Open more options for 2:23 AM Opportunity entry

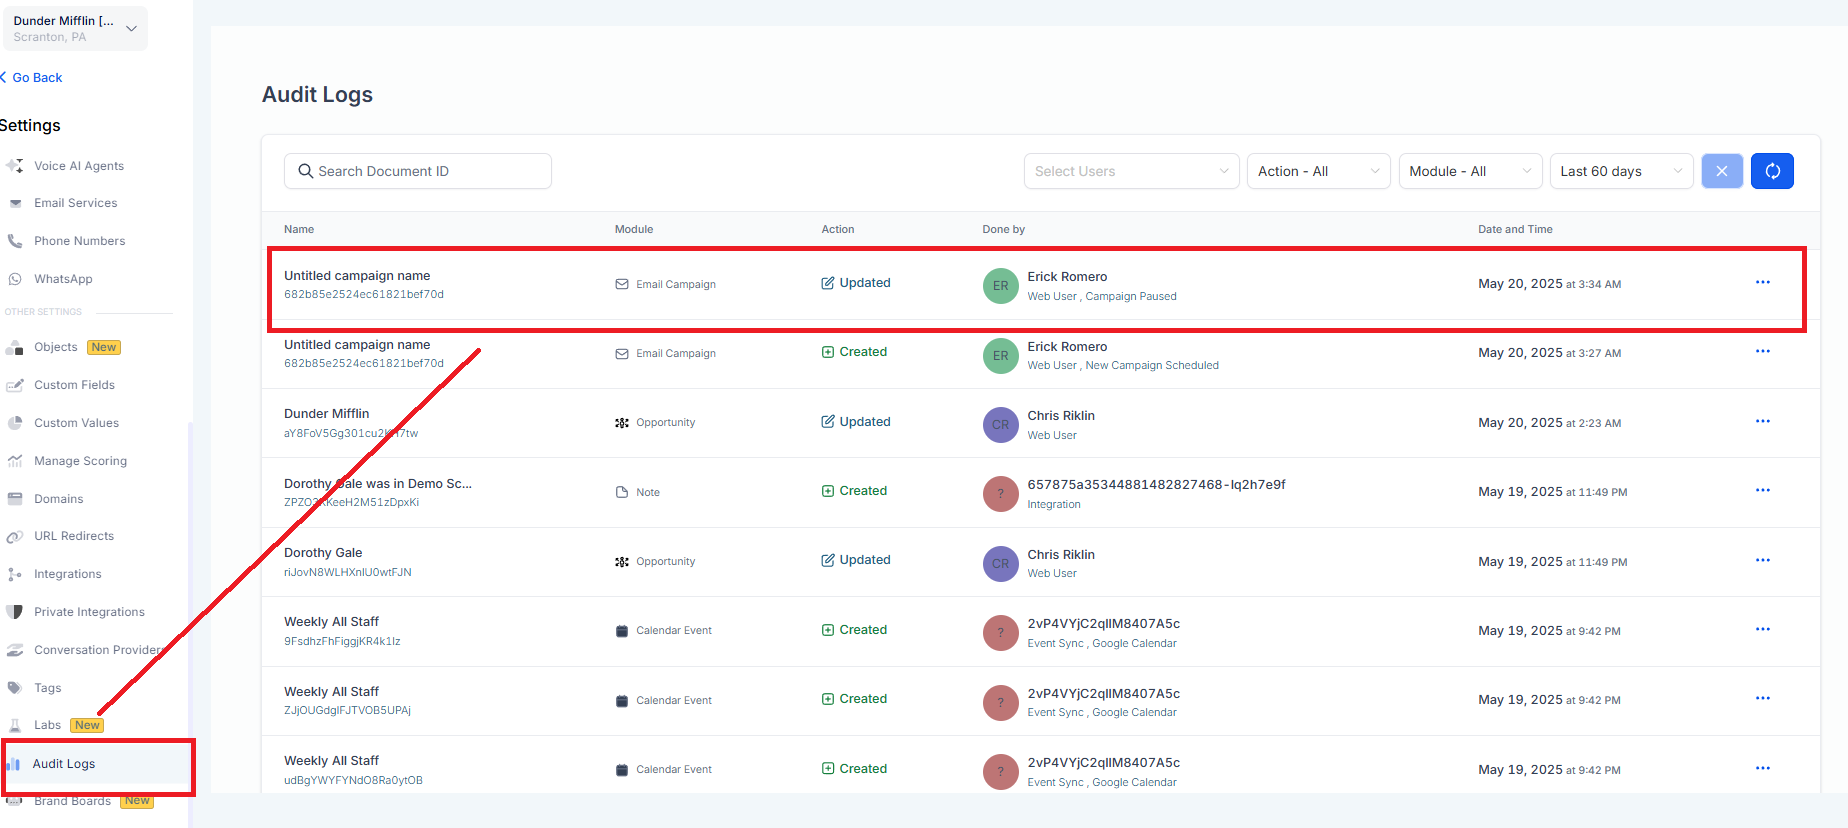[1763, 421]
